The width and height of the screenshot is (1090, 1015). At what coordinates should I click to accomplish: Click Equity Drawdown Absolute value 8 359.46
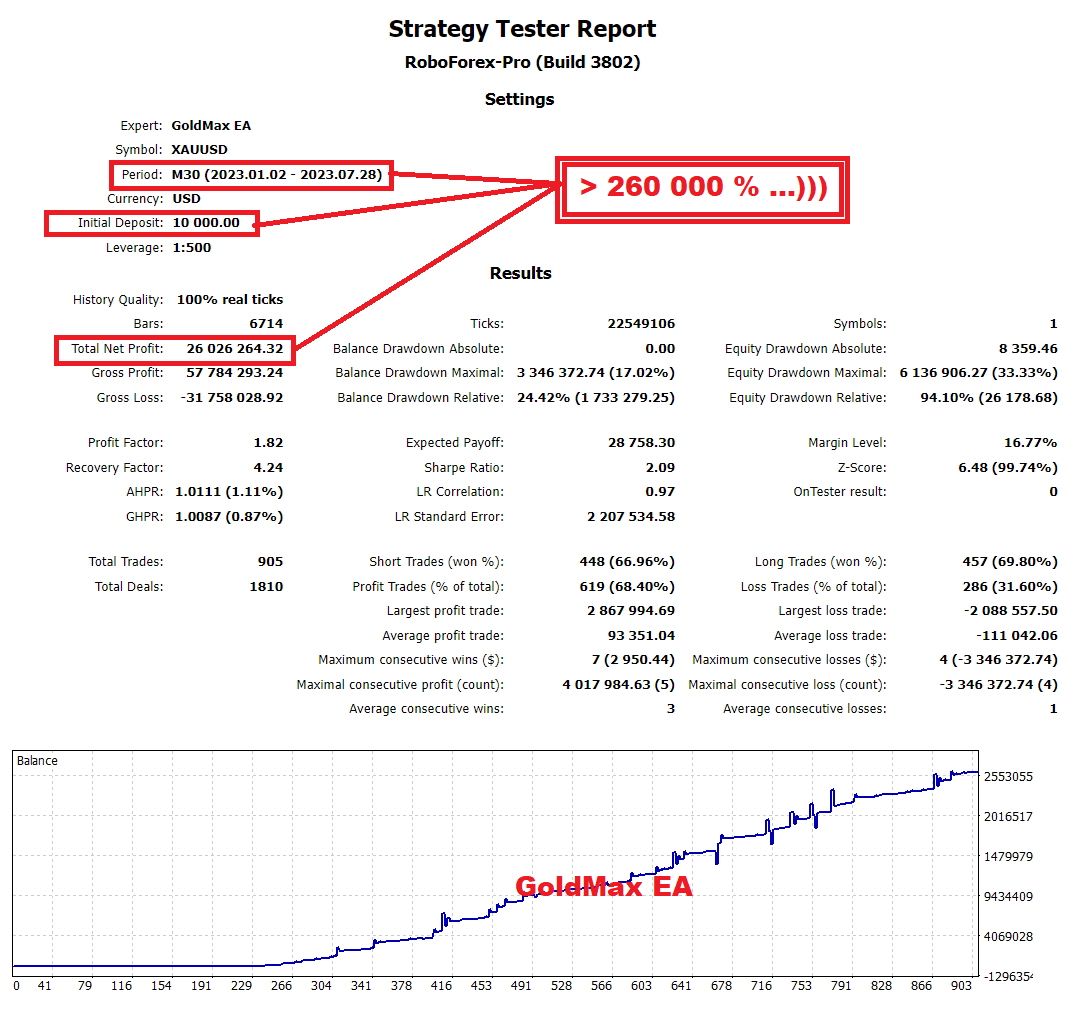pyautogui.click(x=1028, y=349)
